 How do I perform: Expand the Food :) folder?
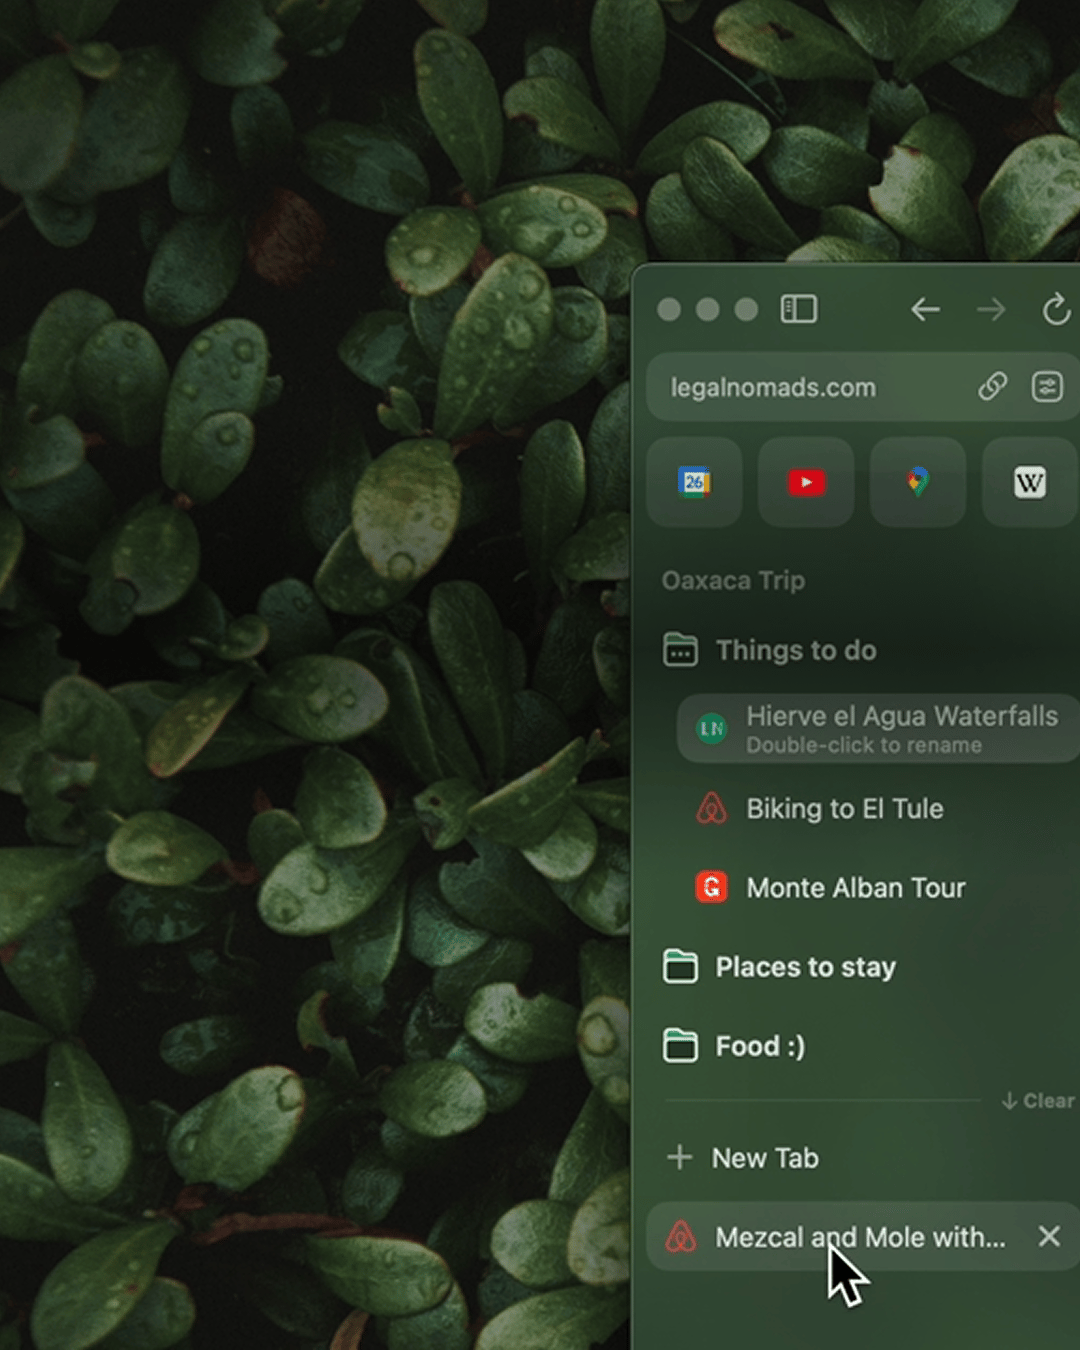[735, 1046]
